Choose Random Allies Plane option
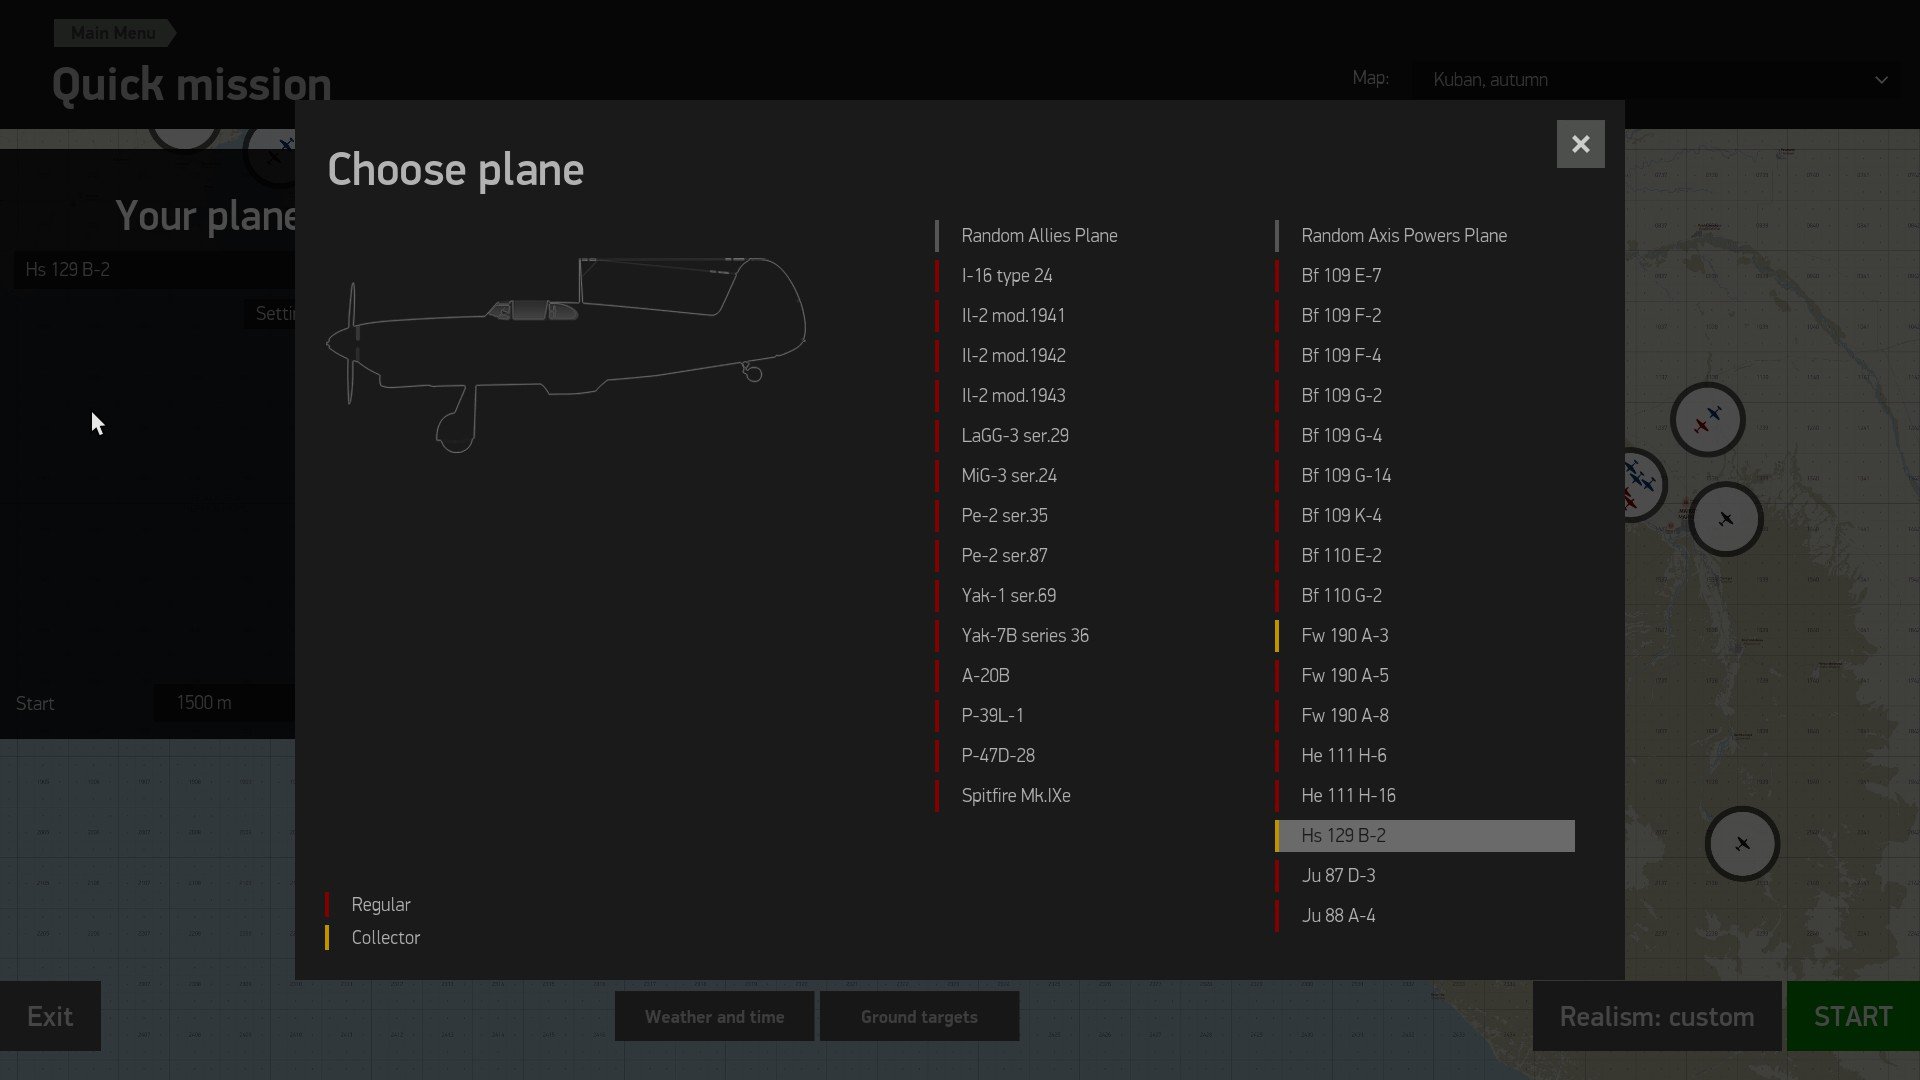This screenshot has width=1920, height=1080. point(1039,236)
